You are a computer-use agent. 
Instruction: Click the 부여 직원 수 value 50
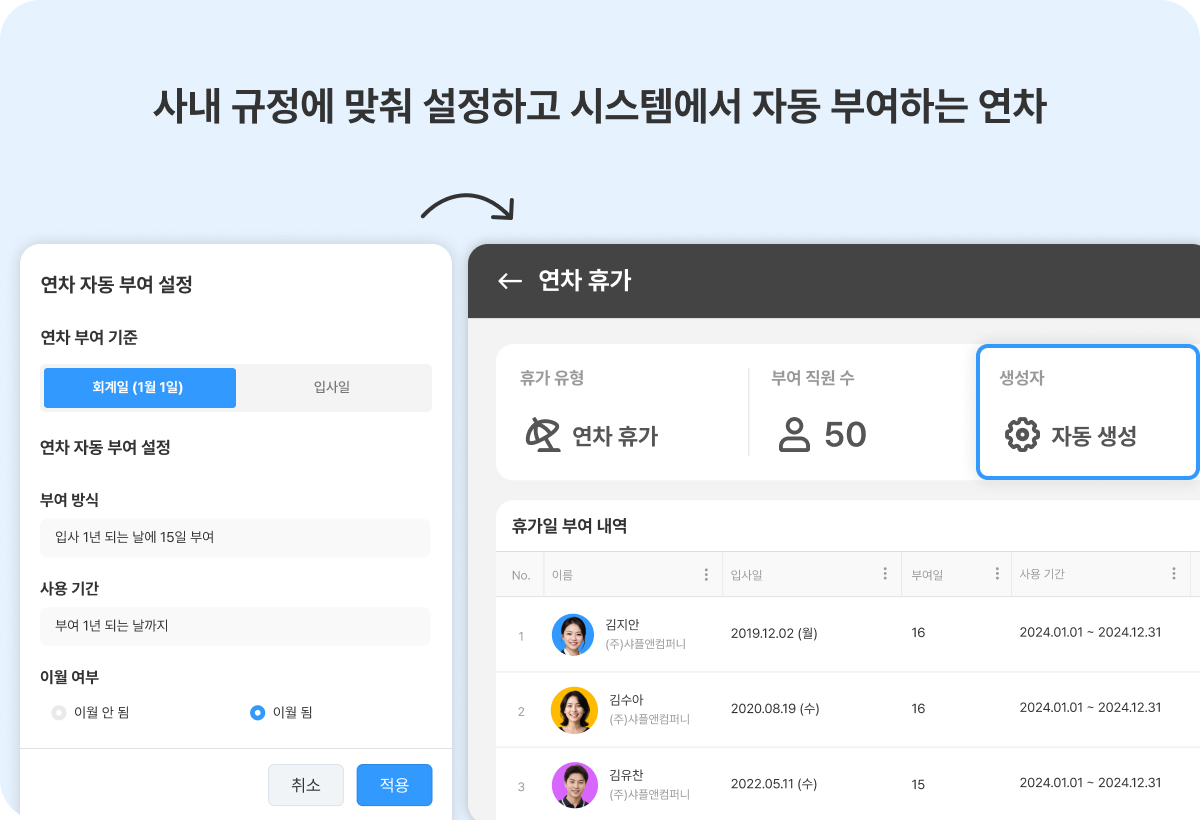[x=845, y=435]
